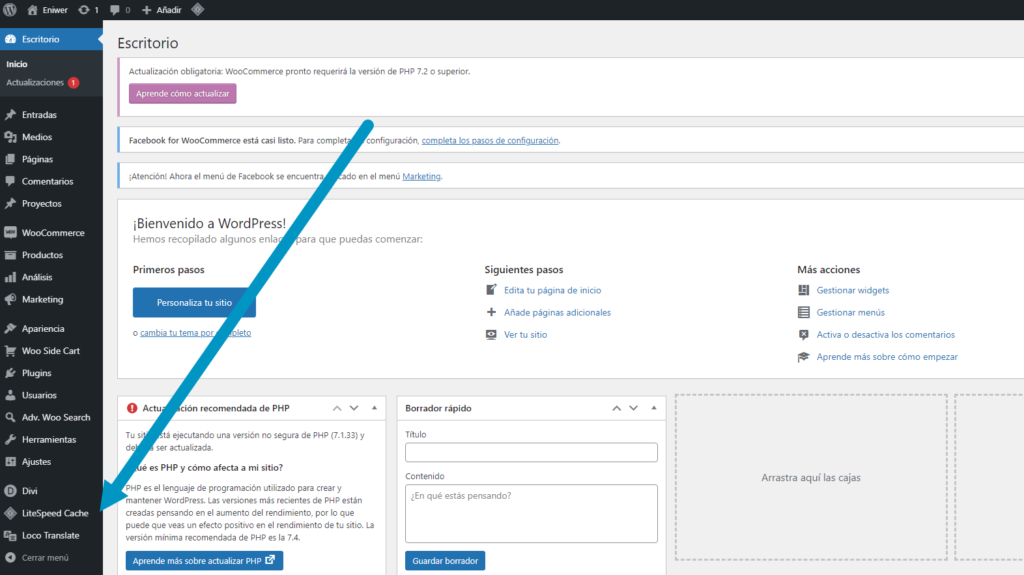1024x575 pixels.
Task: Click Proyectos pin icon
Action: pyautogui.click(x=10, y=203)
